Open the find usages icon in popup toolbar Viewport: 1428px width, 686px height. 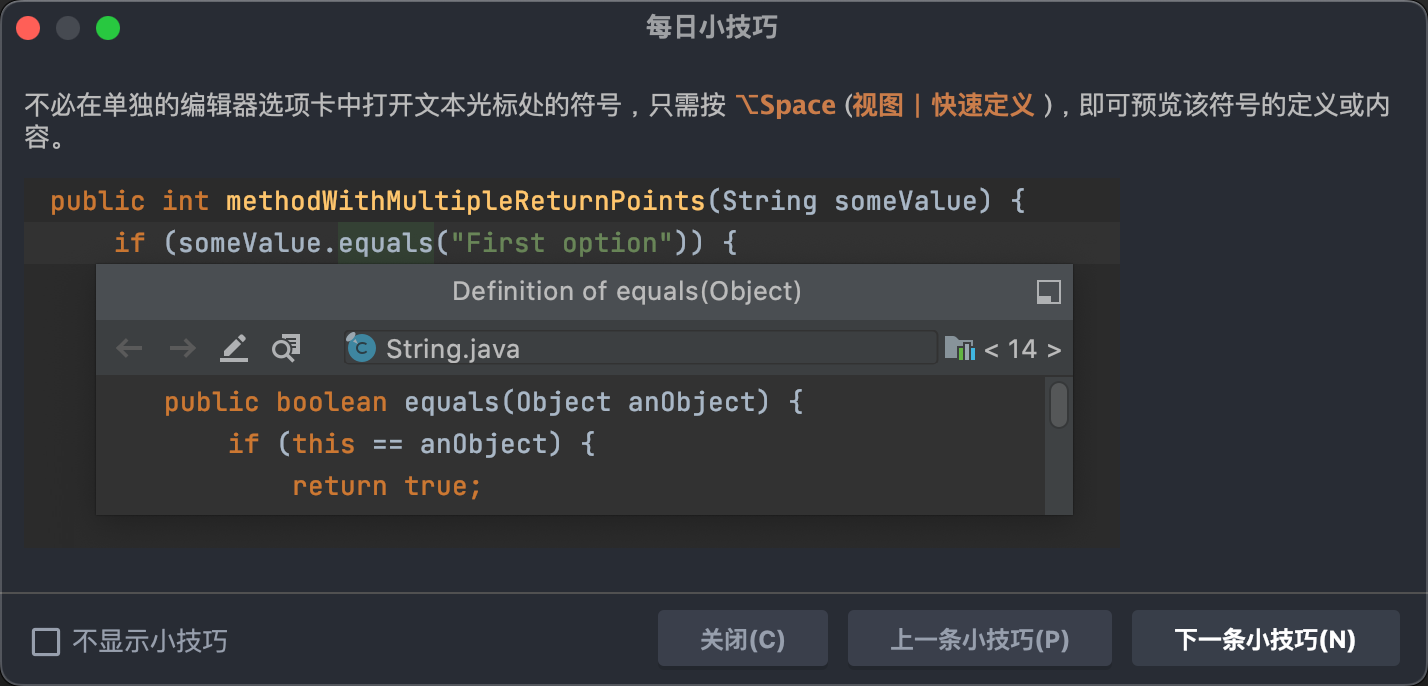[285, 348]
